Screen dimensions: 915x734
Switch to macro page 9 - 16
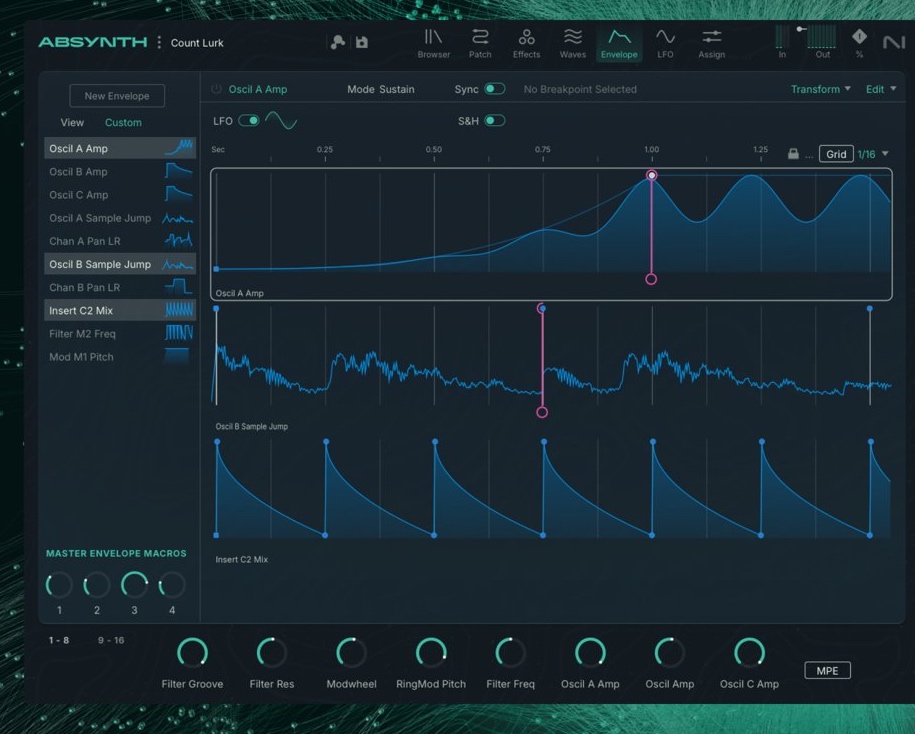click(111, 640)
